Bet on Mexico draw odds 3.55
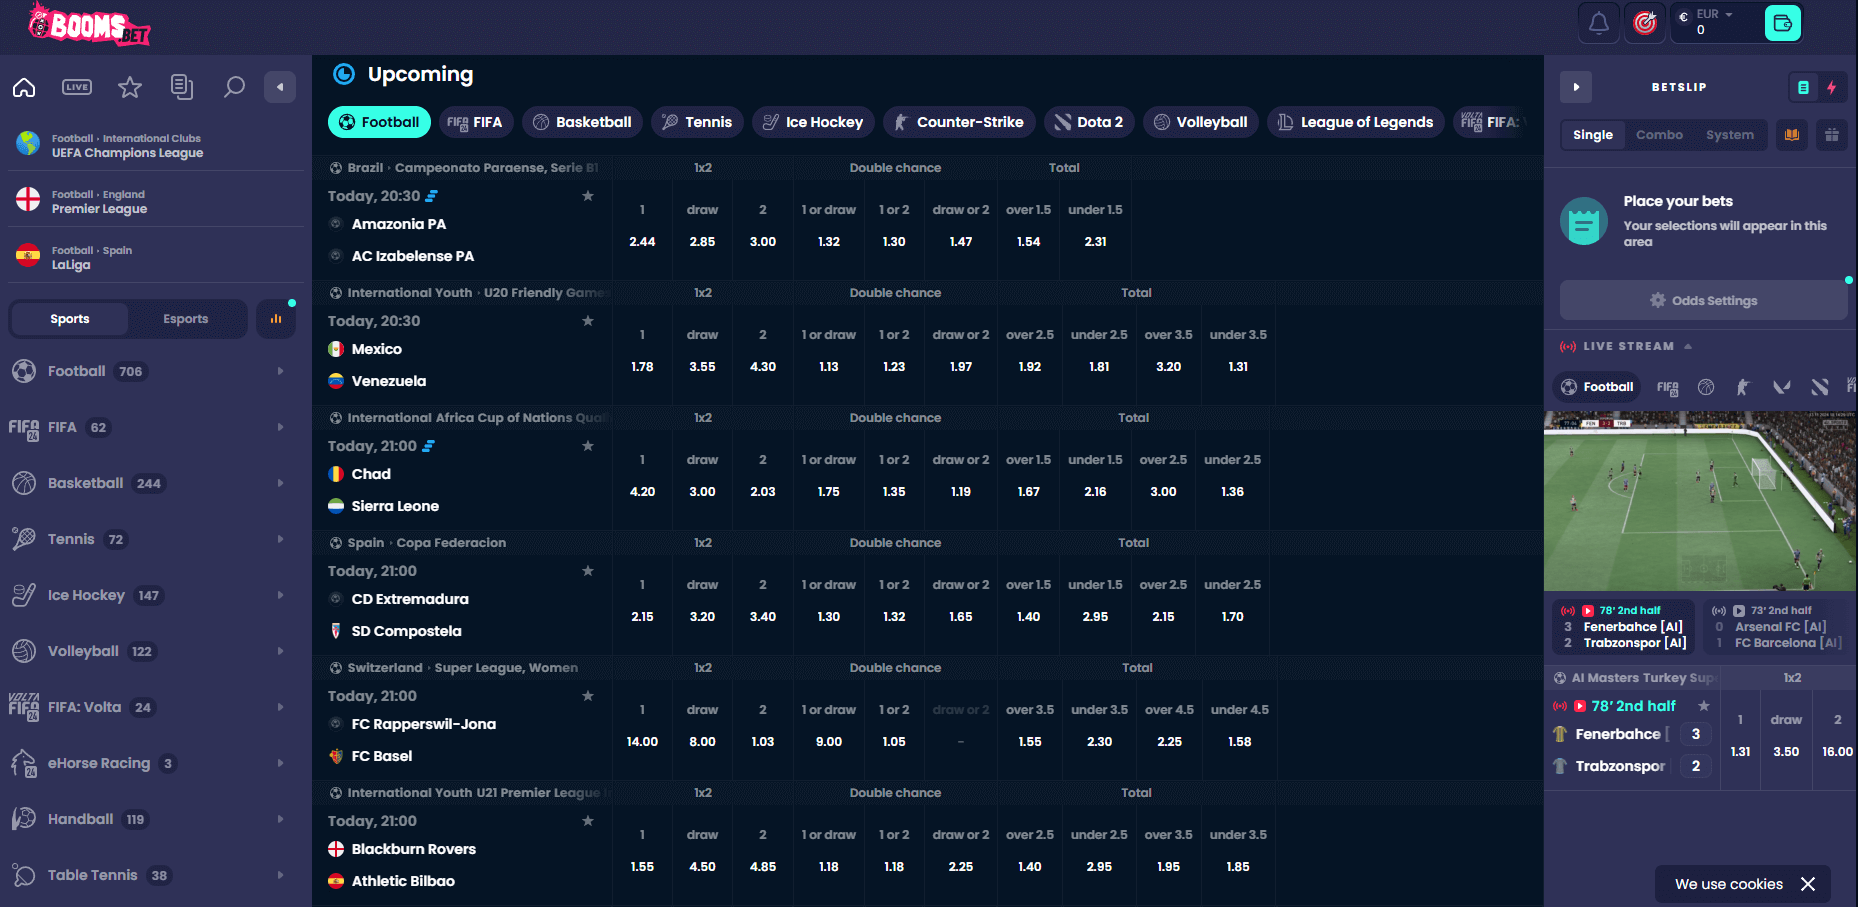 click(702, 366)
